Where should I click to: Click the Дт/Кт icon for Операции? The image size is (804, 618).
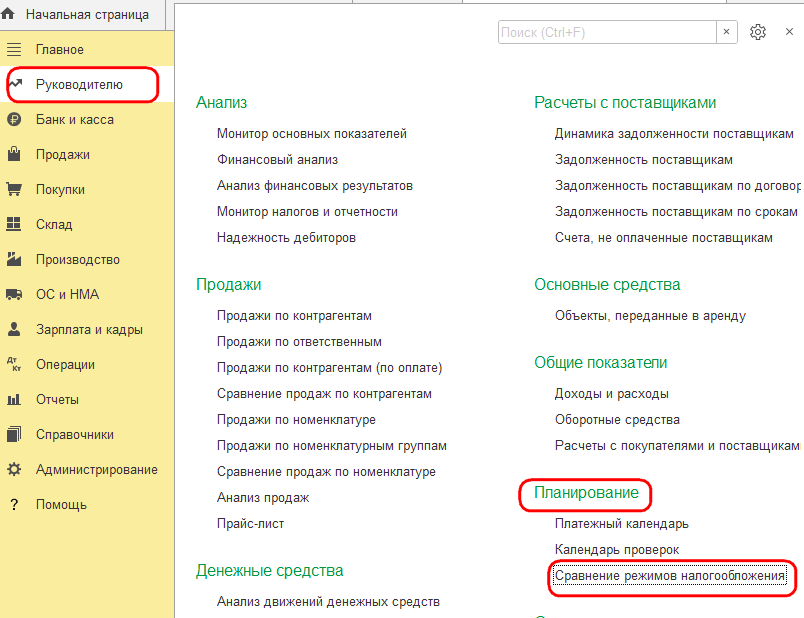(14, 364)
